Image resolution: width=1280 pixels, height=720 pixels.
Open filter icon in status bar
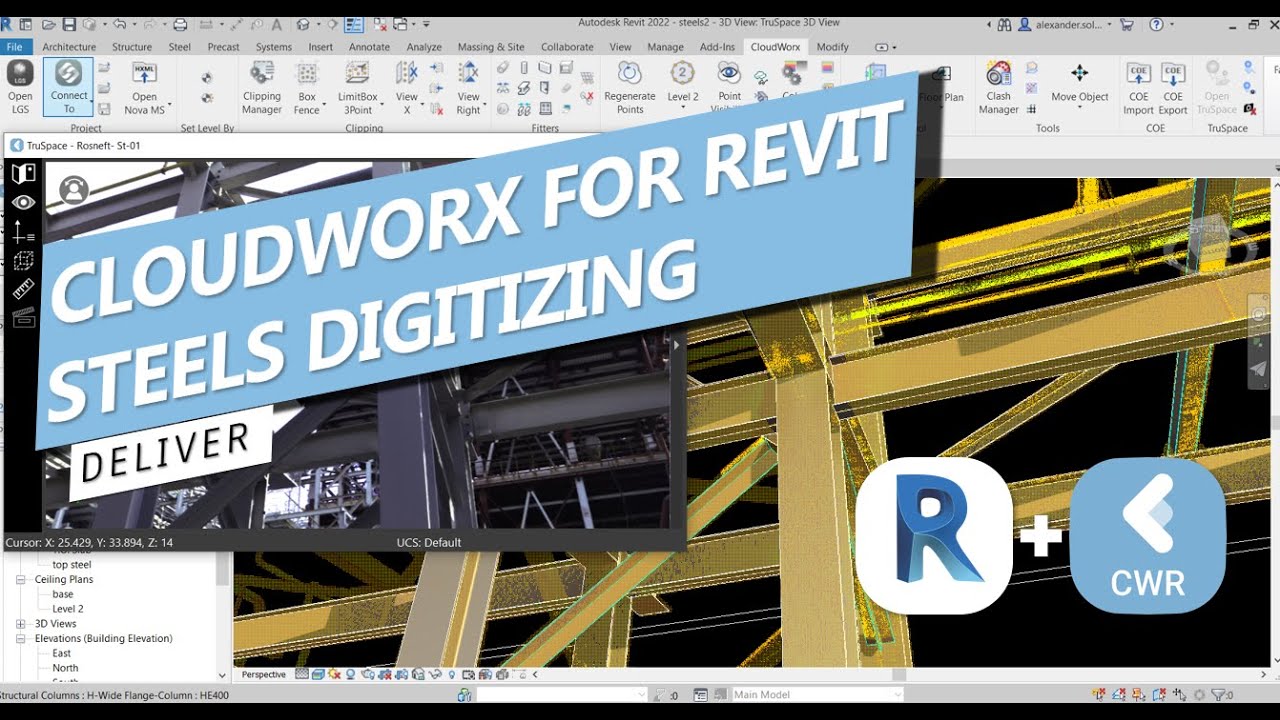(1218, 694)
